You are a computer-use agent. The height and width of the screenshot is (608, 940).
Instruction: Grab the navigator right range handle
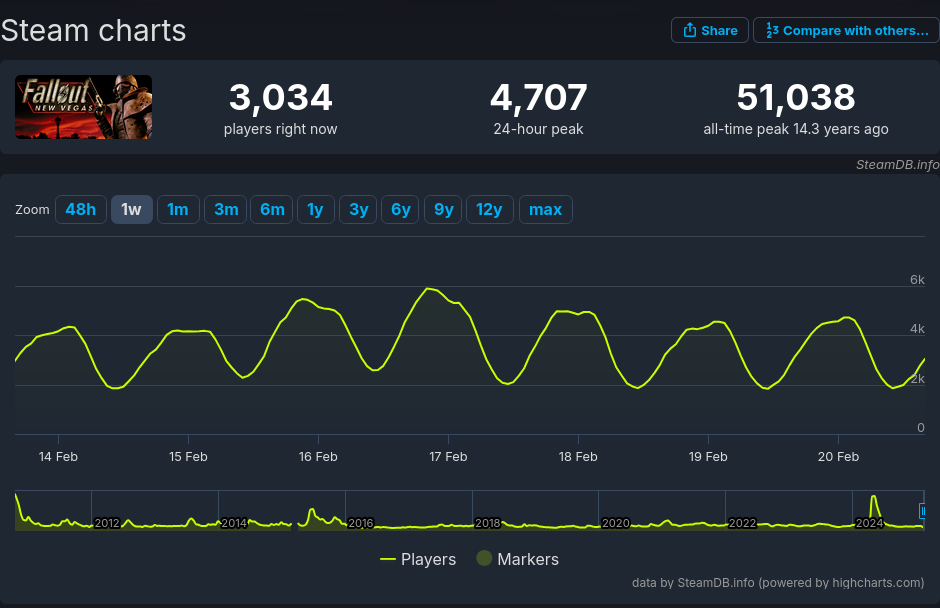point(922,511)
